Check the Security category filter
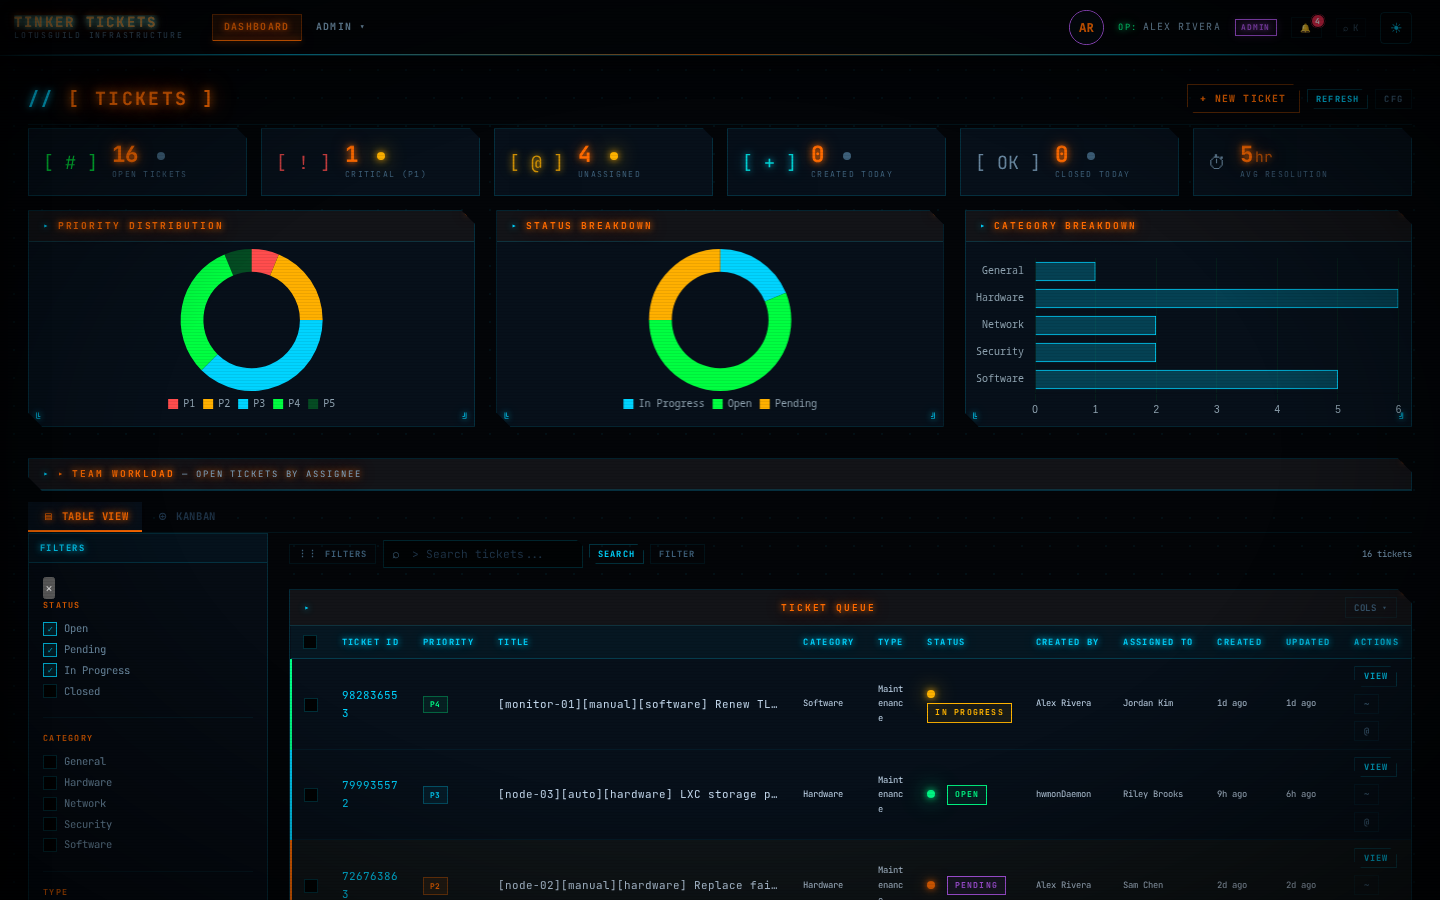 click(x=50, y=825)
